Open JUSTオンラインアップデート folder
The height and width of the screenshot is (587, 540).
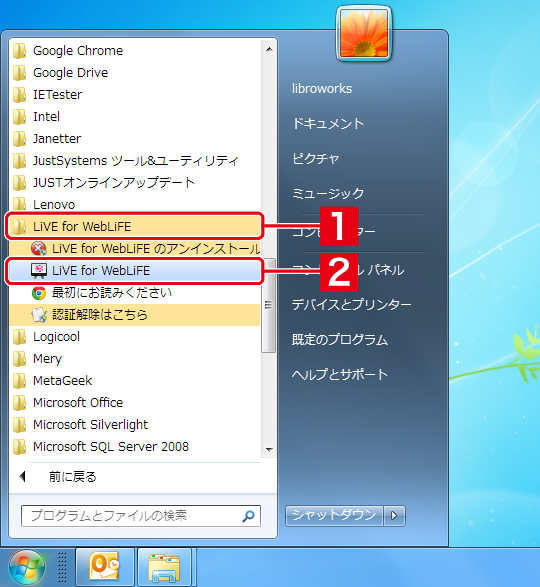point(135,183)
